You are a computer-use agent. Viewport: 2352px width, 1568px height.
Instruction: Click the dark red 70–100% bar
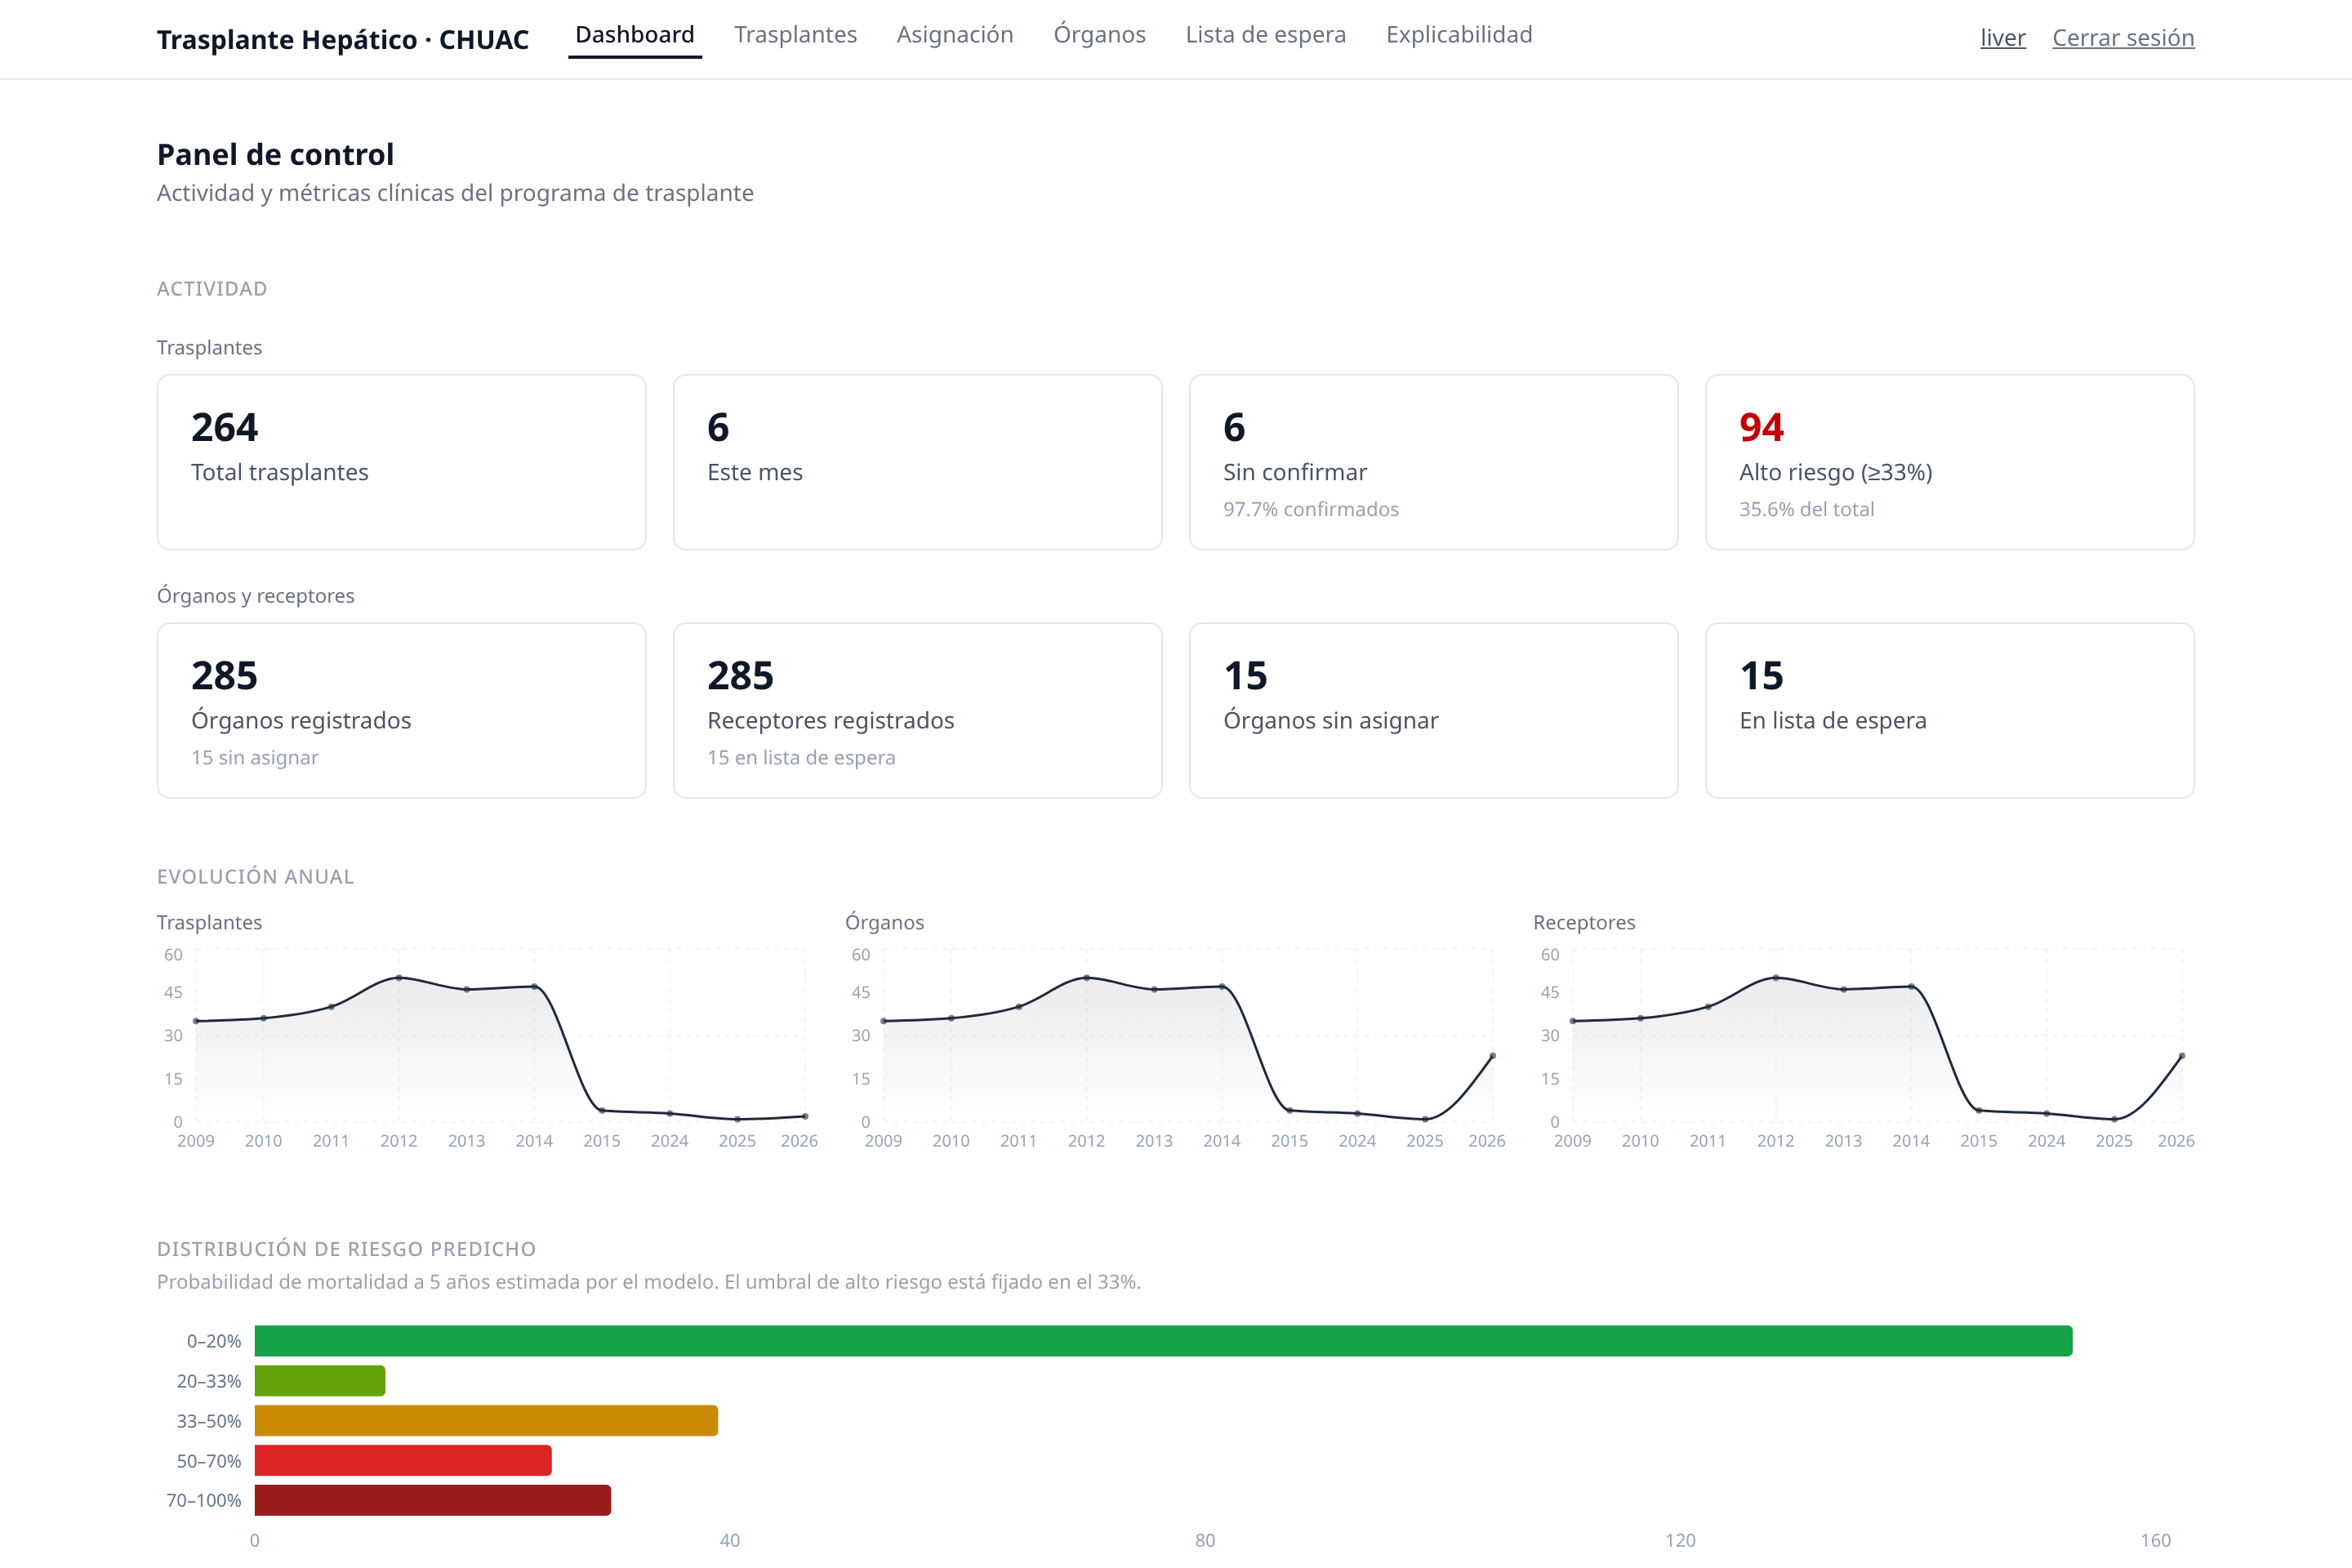433,1500
